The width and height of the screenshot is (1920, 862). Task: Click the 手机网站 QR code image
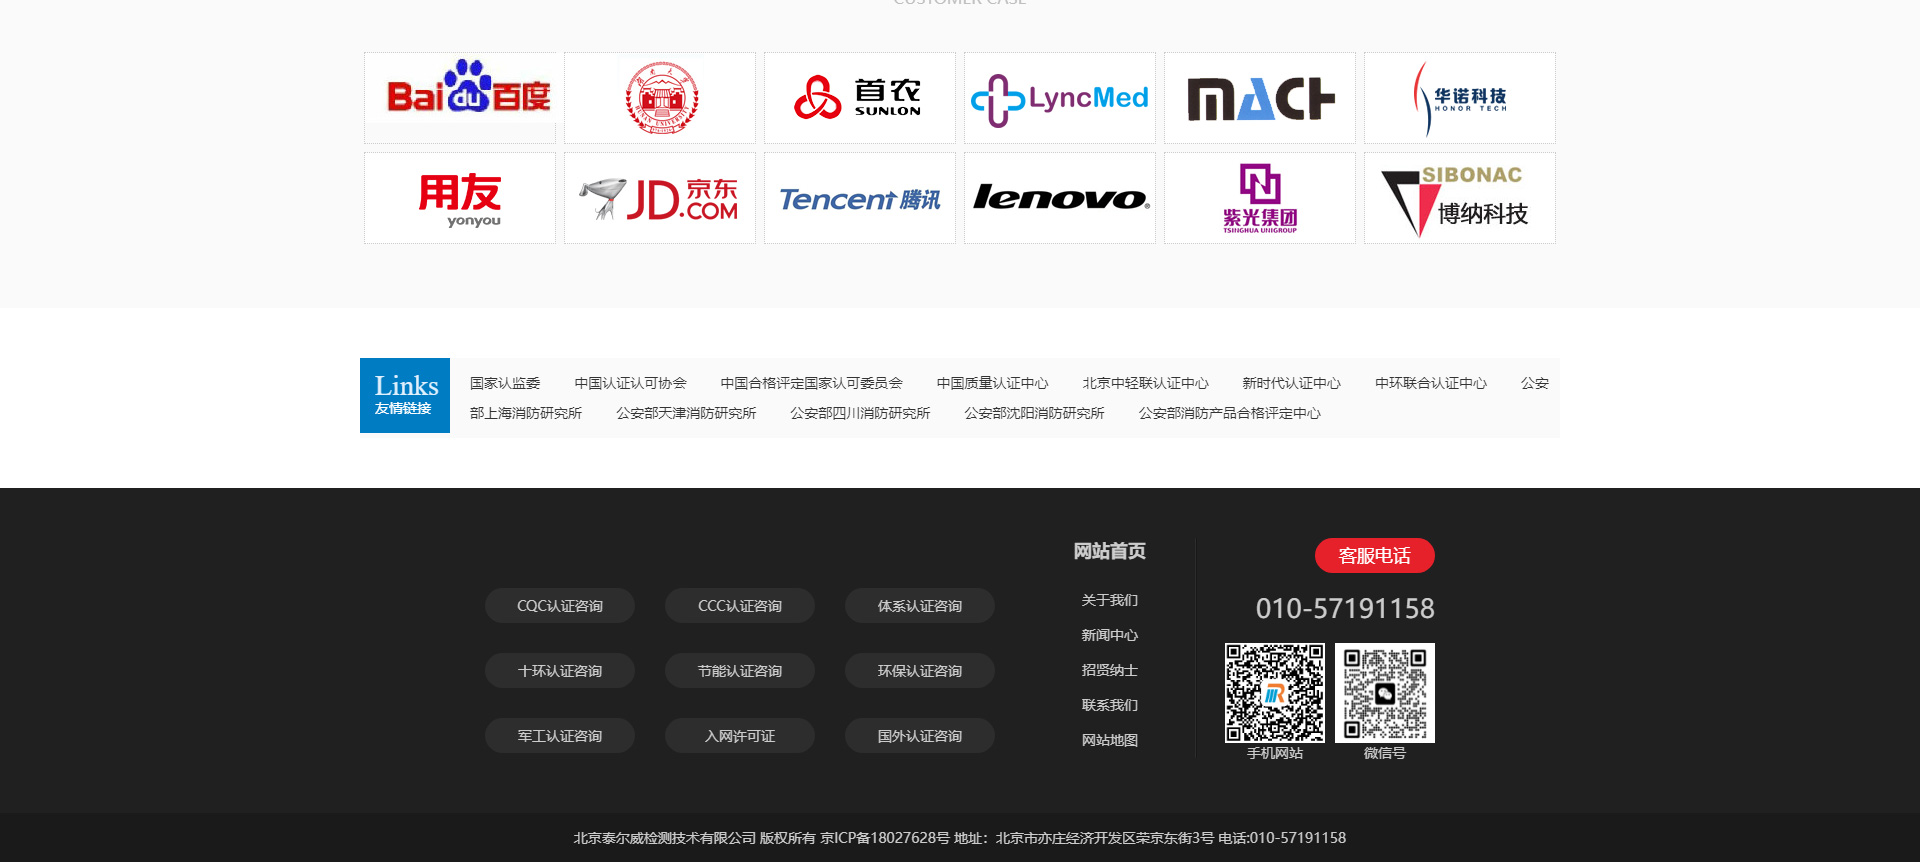(x=1275, y=693)
